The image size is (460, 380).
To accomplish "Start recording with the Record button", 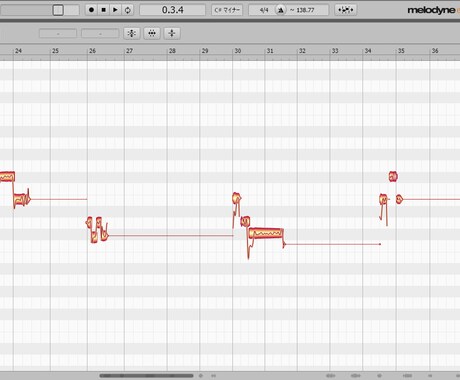I will coord(91,10).
